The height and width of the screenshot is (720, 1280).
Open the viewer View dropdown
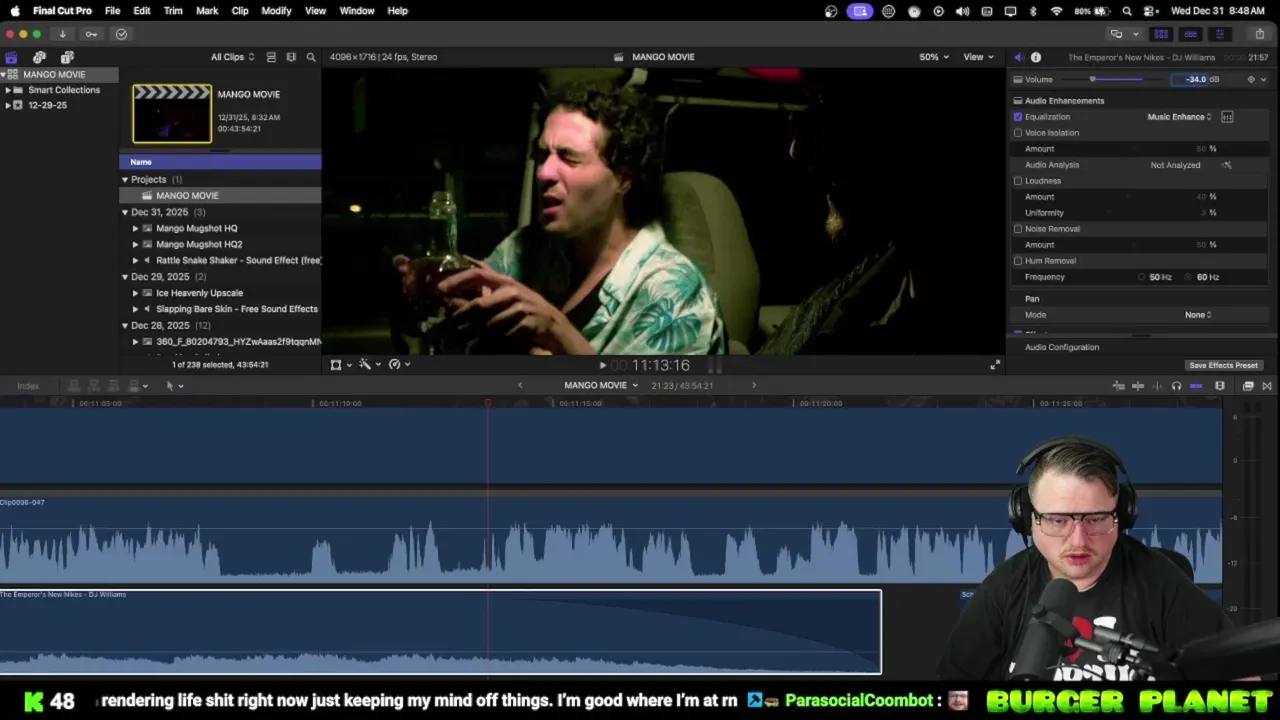coord(977,57)
